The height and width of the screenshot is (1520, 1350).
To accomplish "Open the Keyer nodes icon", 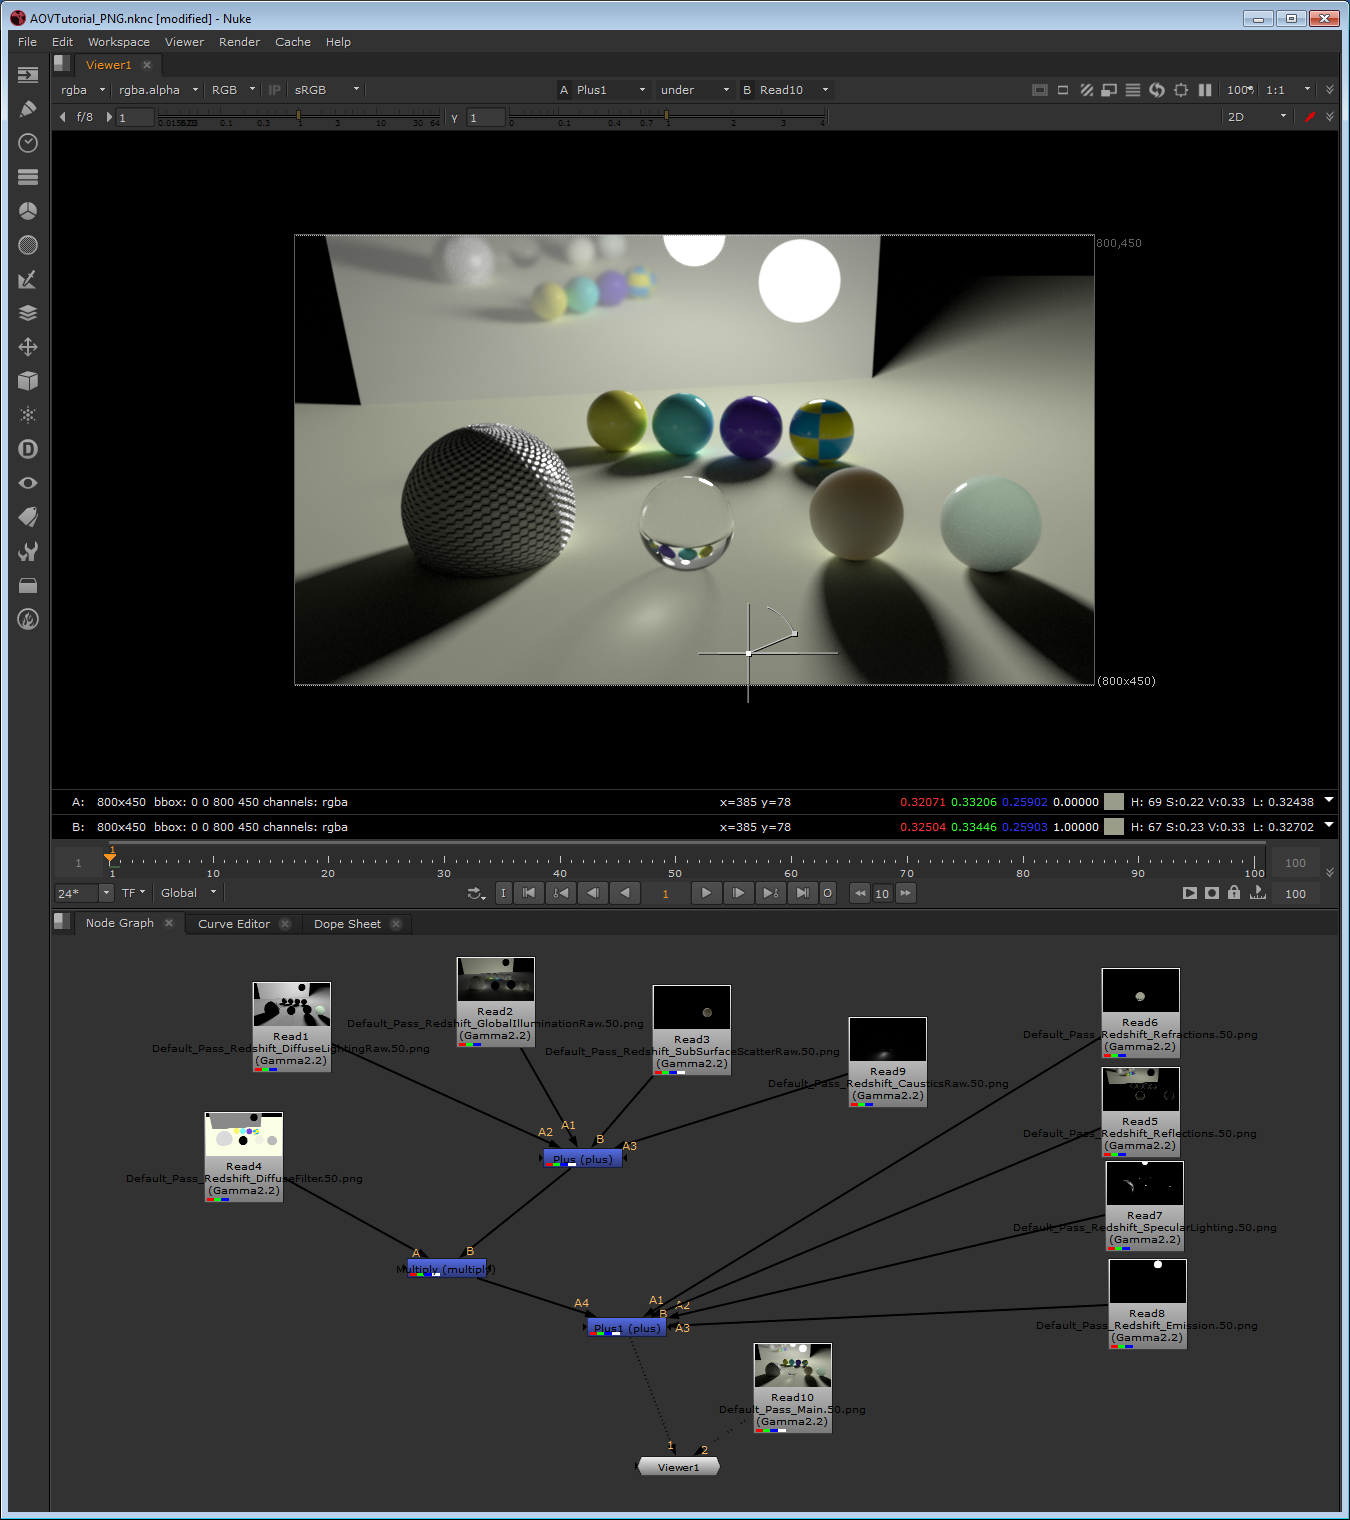I will pos(28,279).
